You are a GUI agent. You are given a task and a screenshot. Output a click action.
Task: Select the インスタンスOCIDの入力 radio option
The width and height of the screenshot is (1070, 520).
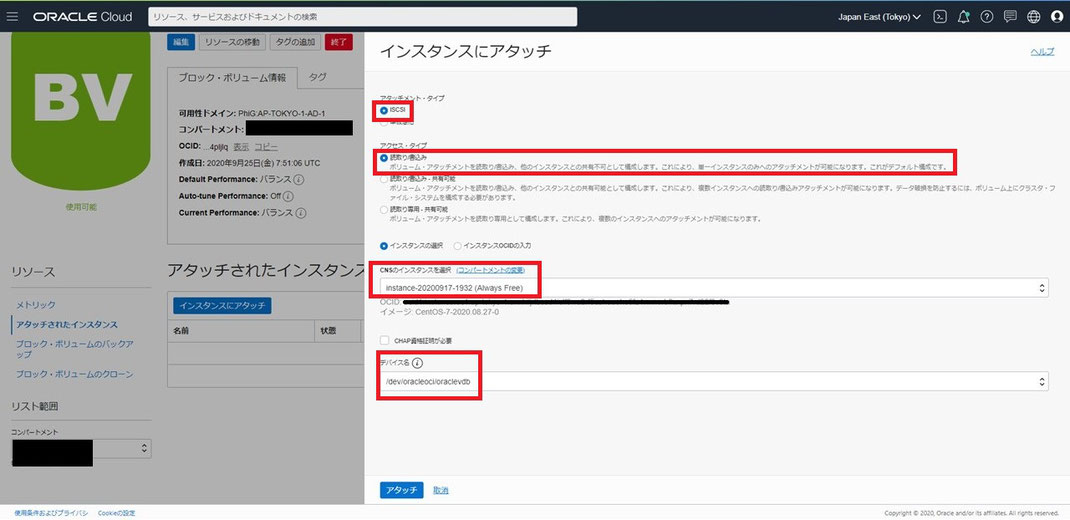point(457,245)
